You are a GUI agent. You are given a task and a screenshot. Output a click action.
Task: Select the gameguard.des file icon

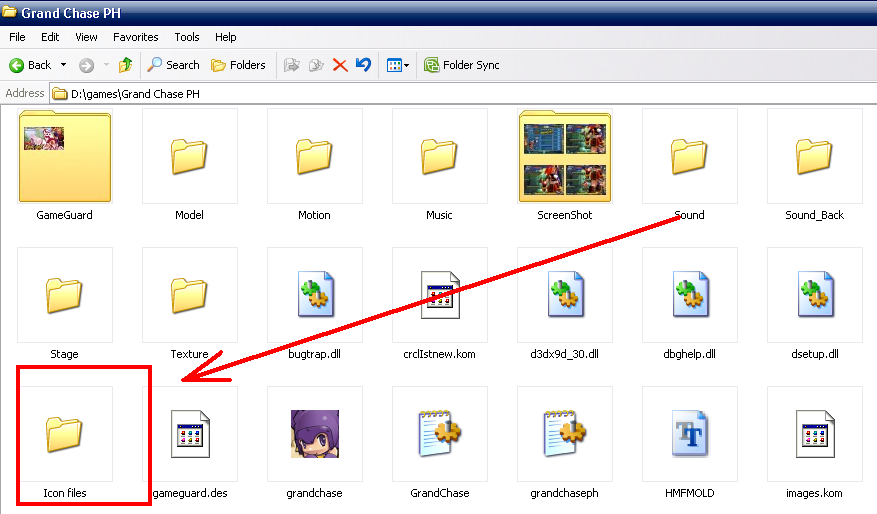click(190, 434)
